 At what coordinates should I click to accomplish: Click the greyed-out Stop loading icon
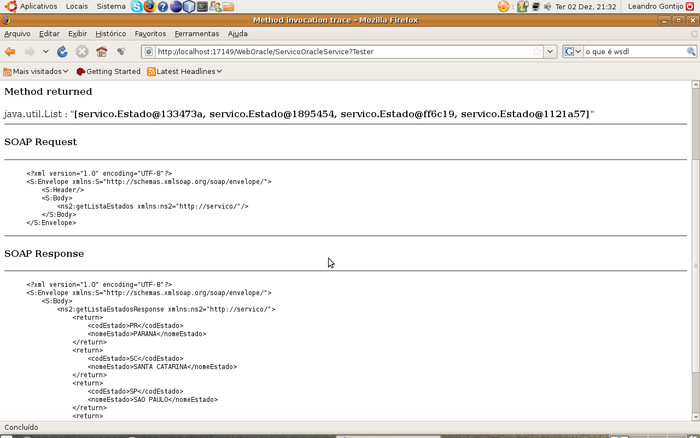[x=82, y=52]
